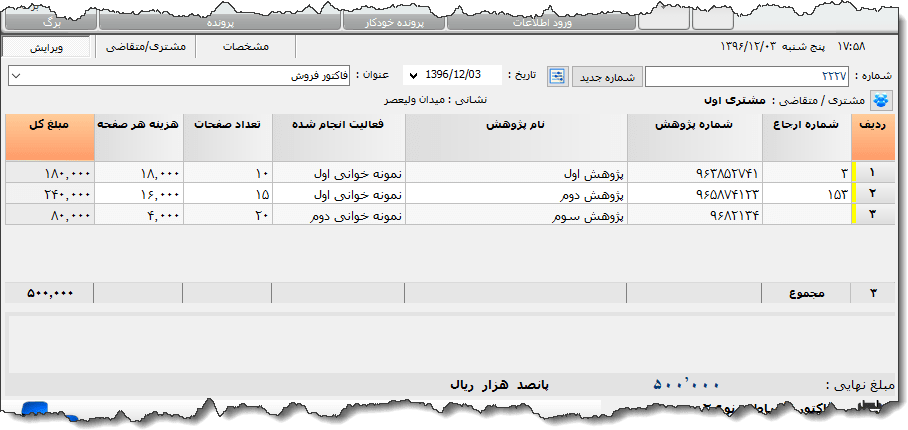
Task: Click the شماره جدید button
Action: click(607, 77)
